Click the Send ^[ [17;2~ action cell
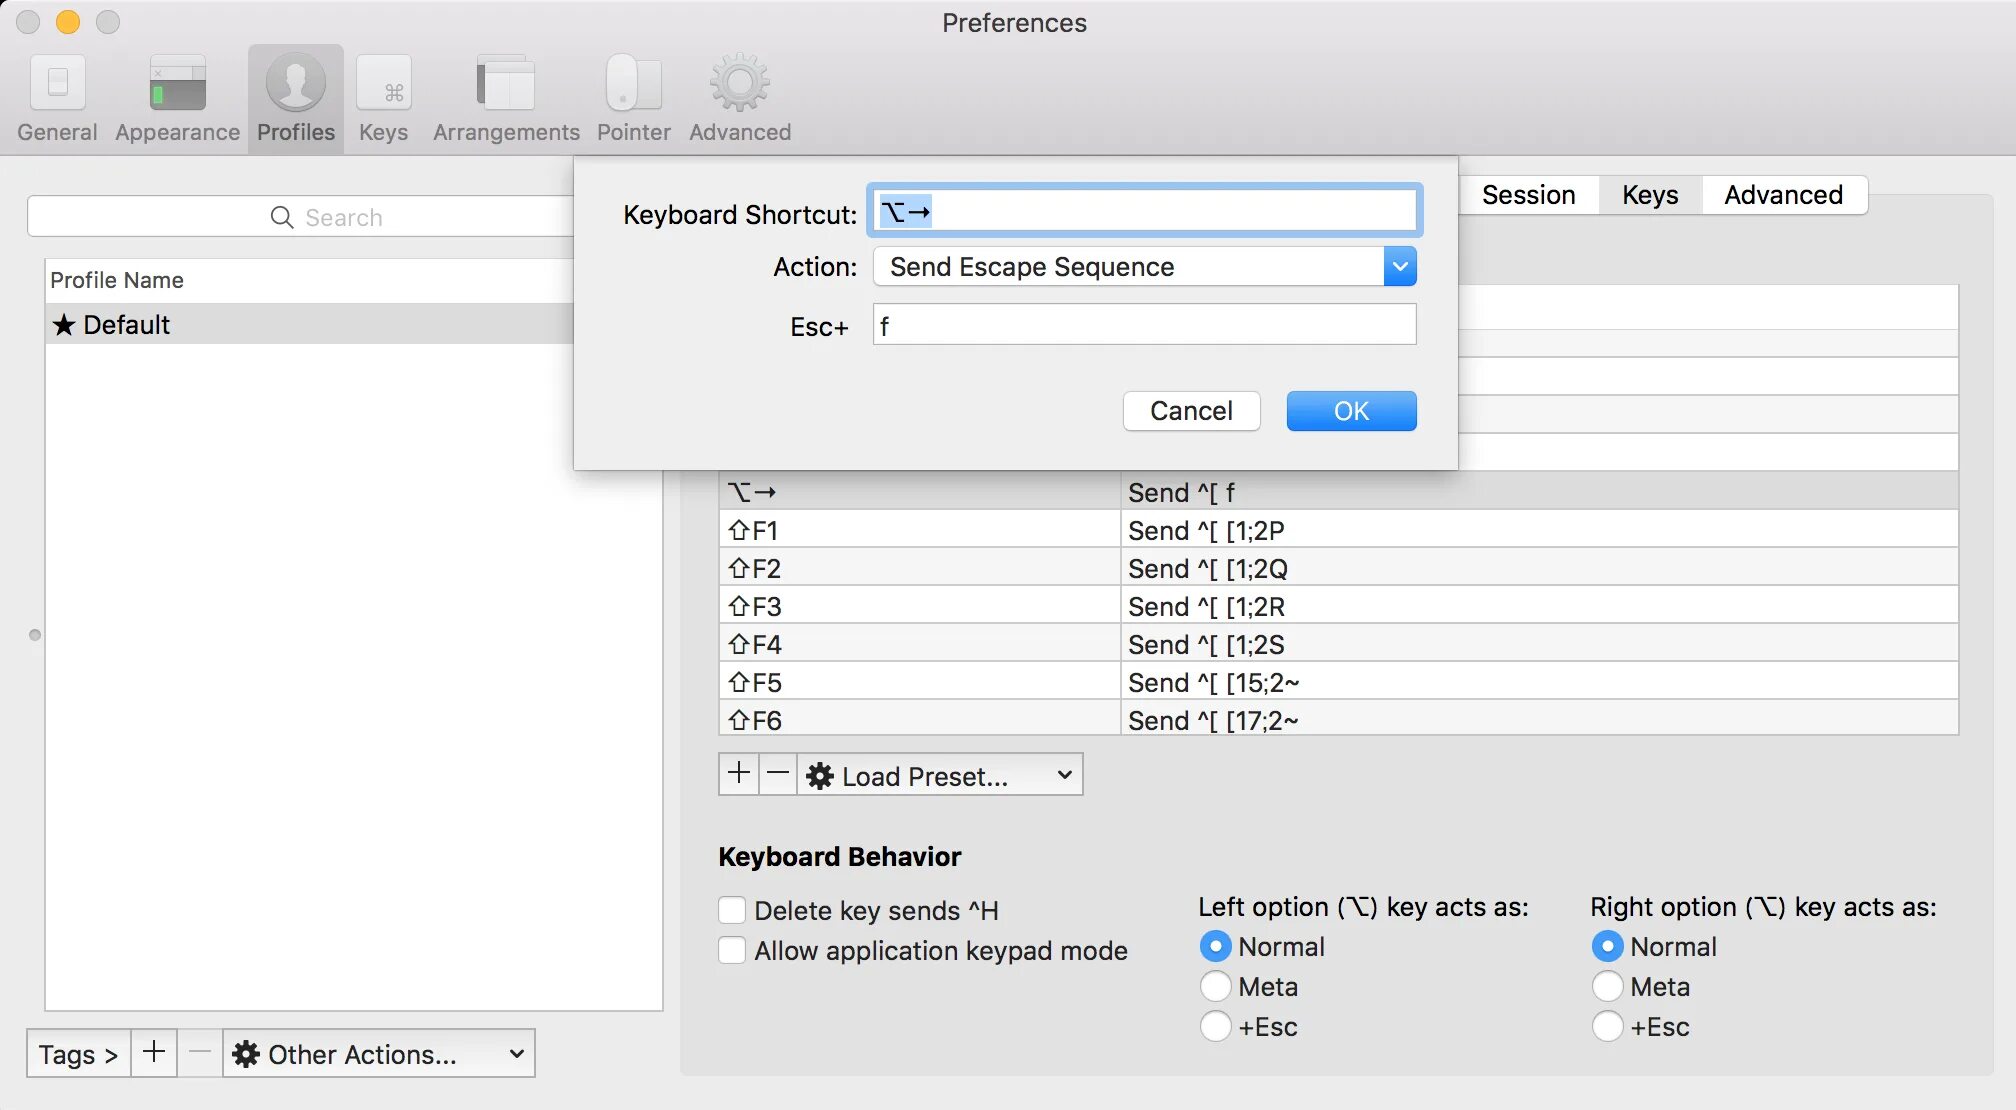Viewport: 2016px width, 1110px height. tap(1540, 718)
